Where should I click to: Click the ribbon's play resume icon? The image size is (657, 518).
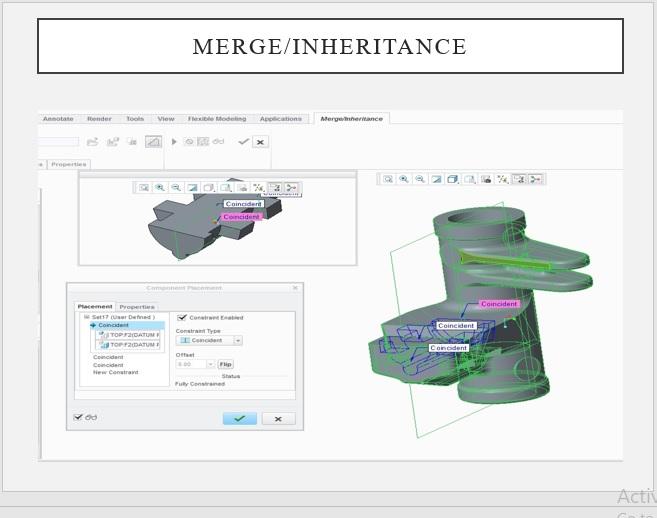[175, 142]
